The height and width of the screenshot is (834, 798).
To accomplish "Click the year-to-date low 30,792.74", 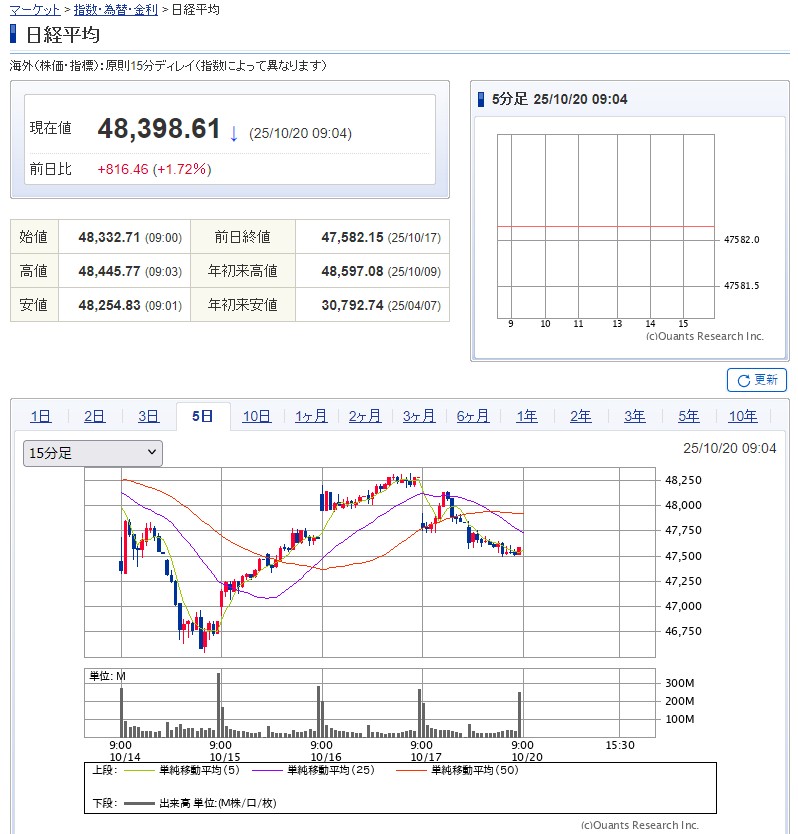I will point(352,305).
